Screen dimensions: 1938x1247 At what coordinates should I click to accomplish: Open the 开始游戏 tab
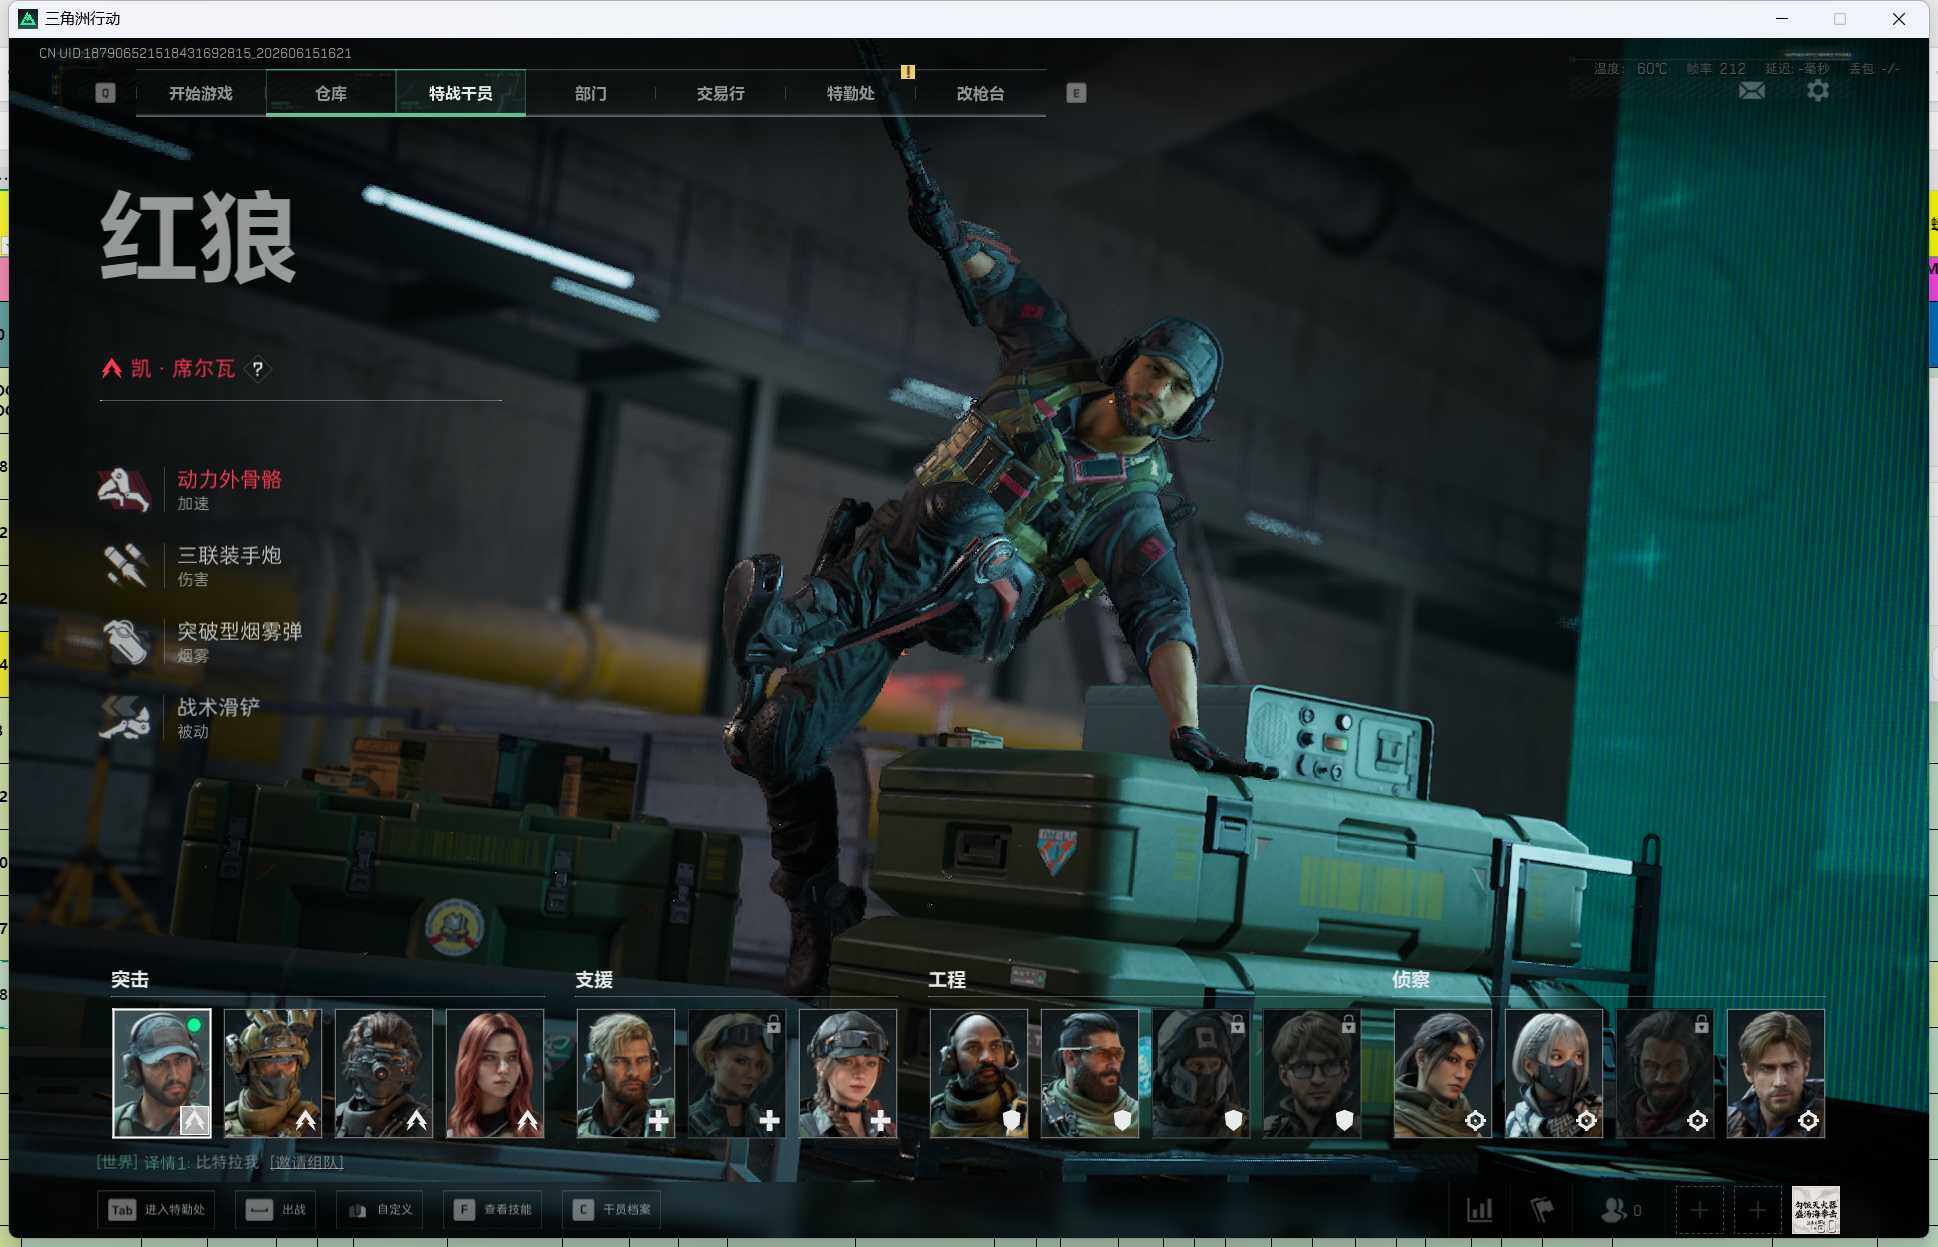pyautogui.click(x=201, y=93)
